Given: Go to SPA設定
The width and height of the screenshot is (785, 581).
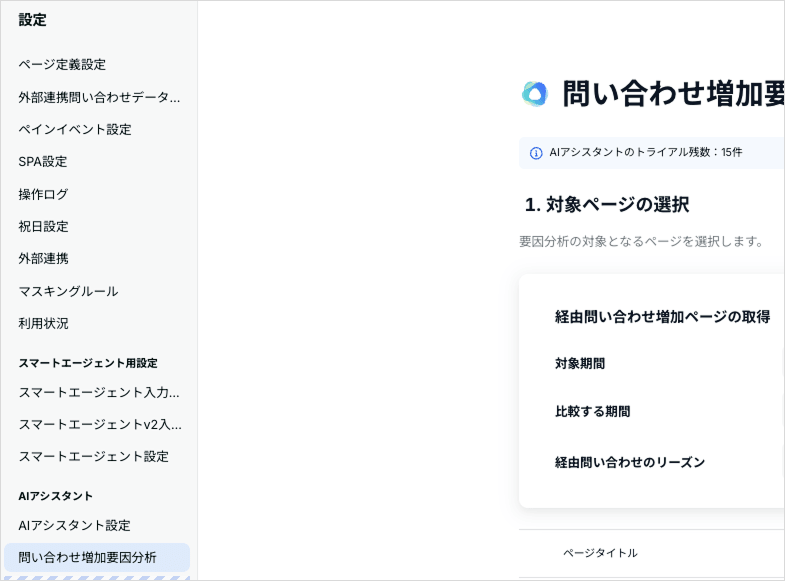Looking at the screenshot, I should click(43, 162).
